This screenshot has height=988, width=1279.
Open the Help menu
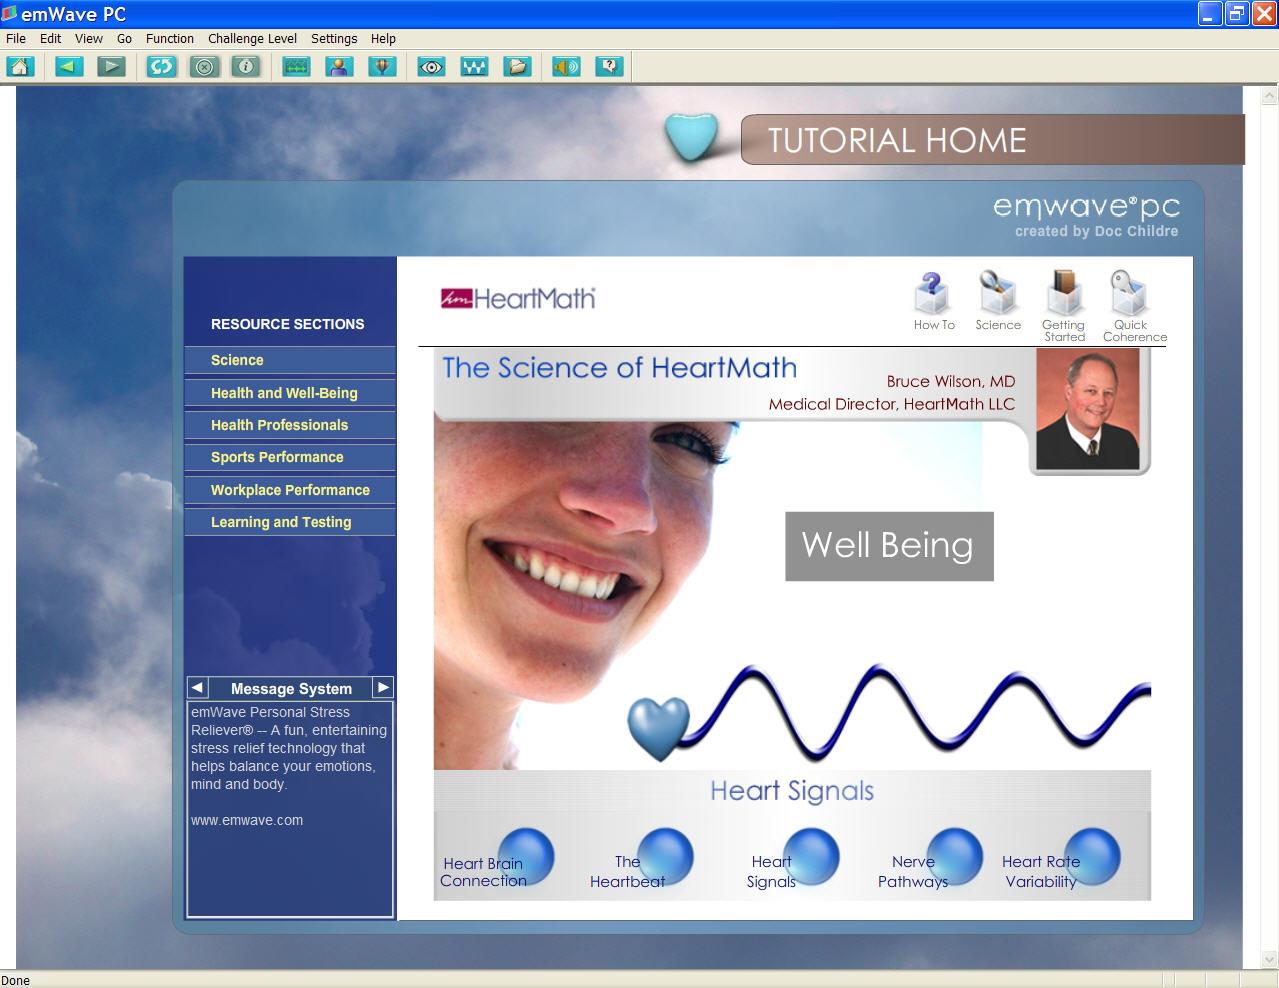[x=383, y=39]
